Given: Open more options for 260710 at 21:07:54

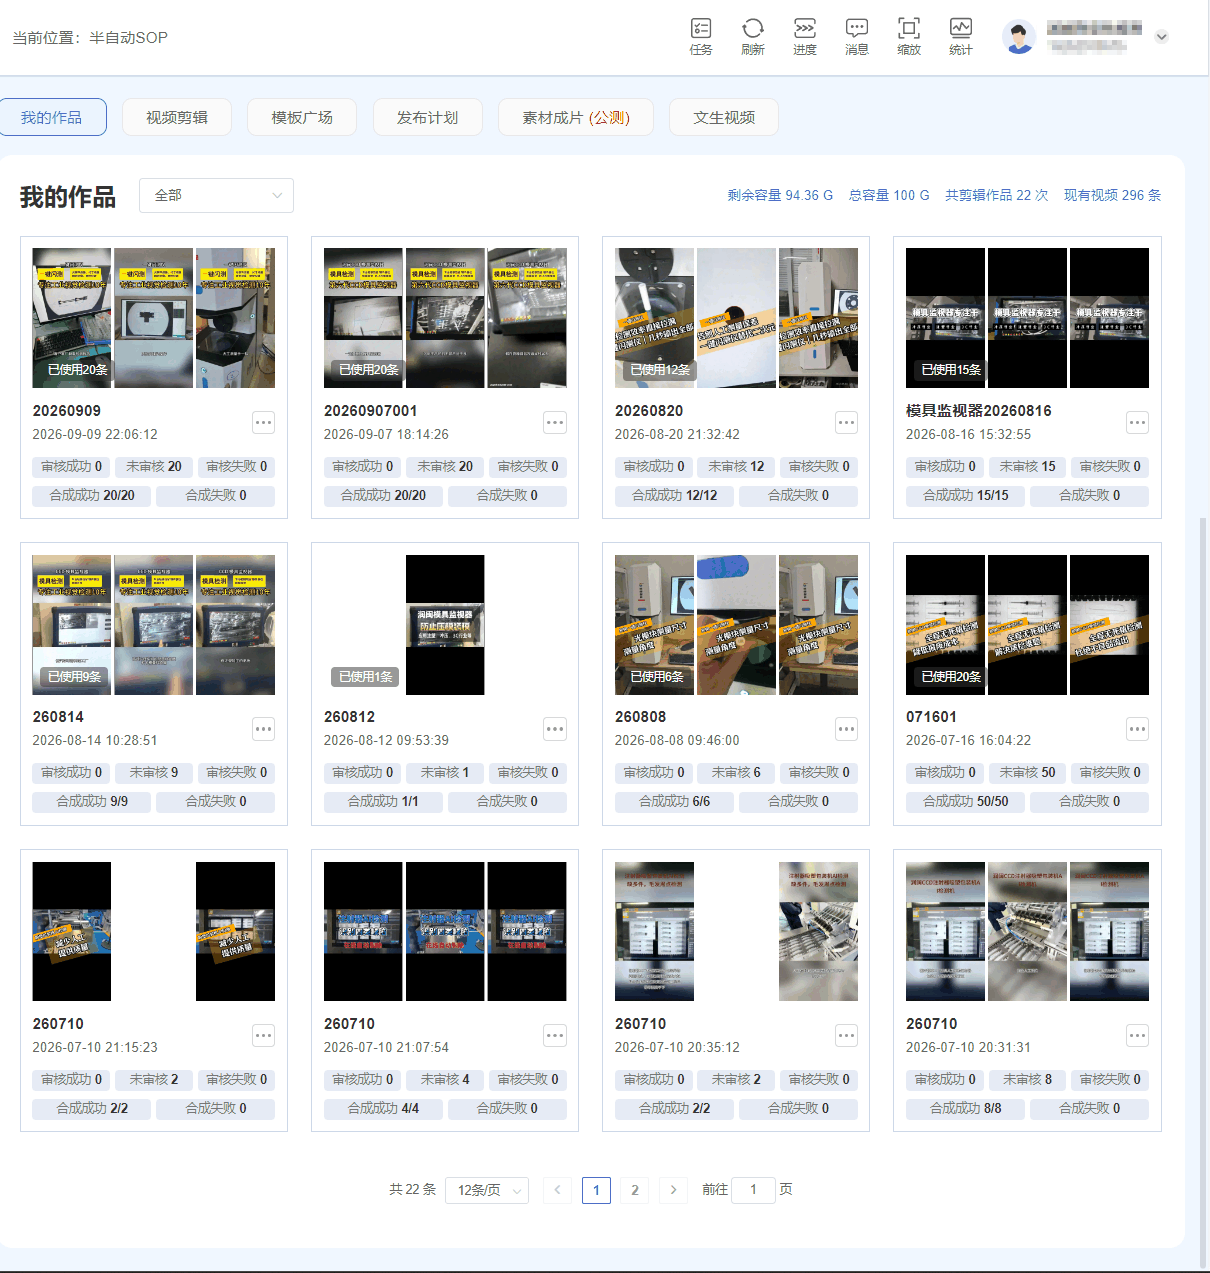Looking at the screenshot, I should [555, 1036].
